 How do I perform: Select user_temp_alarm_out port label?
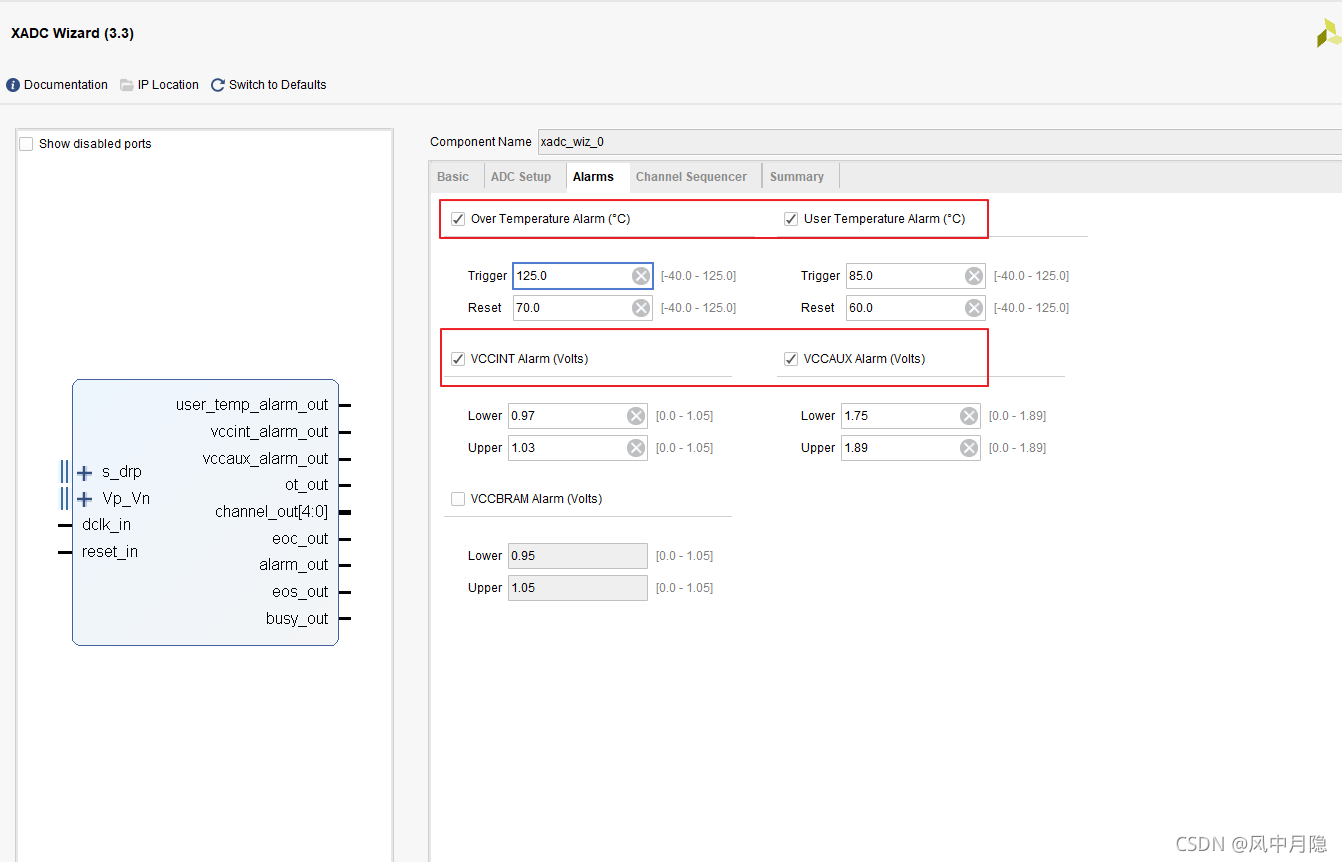252,405
